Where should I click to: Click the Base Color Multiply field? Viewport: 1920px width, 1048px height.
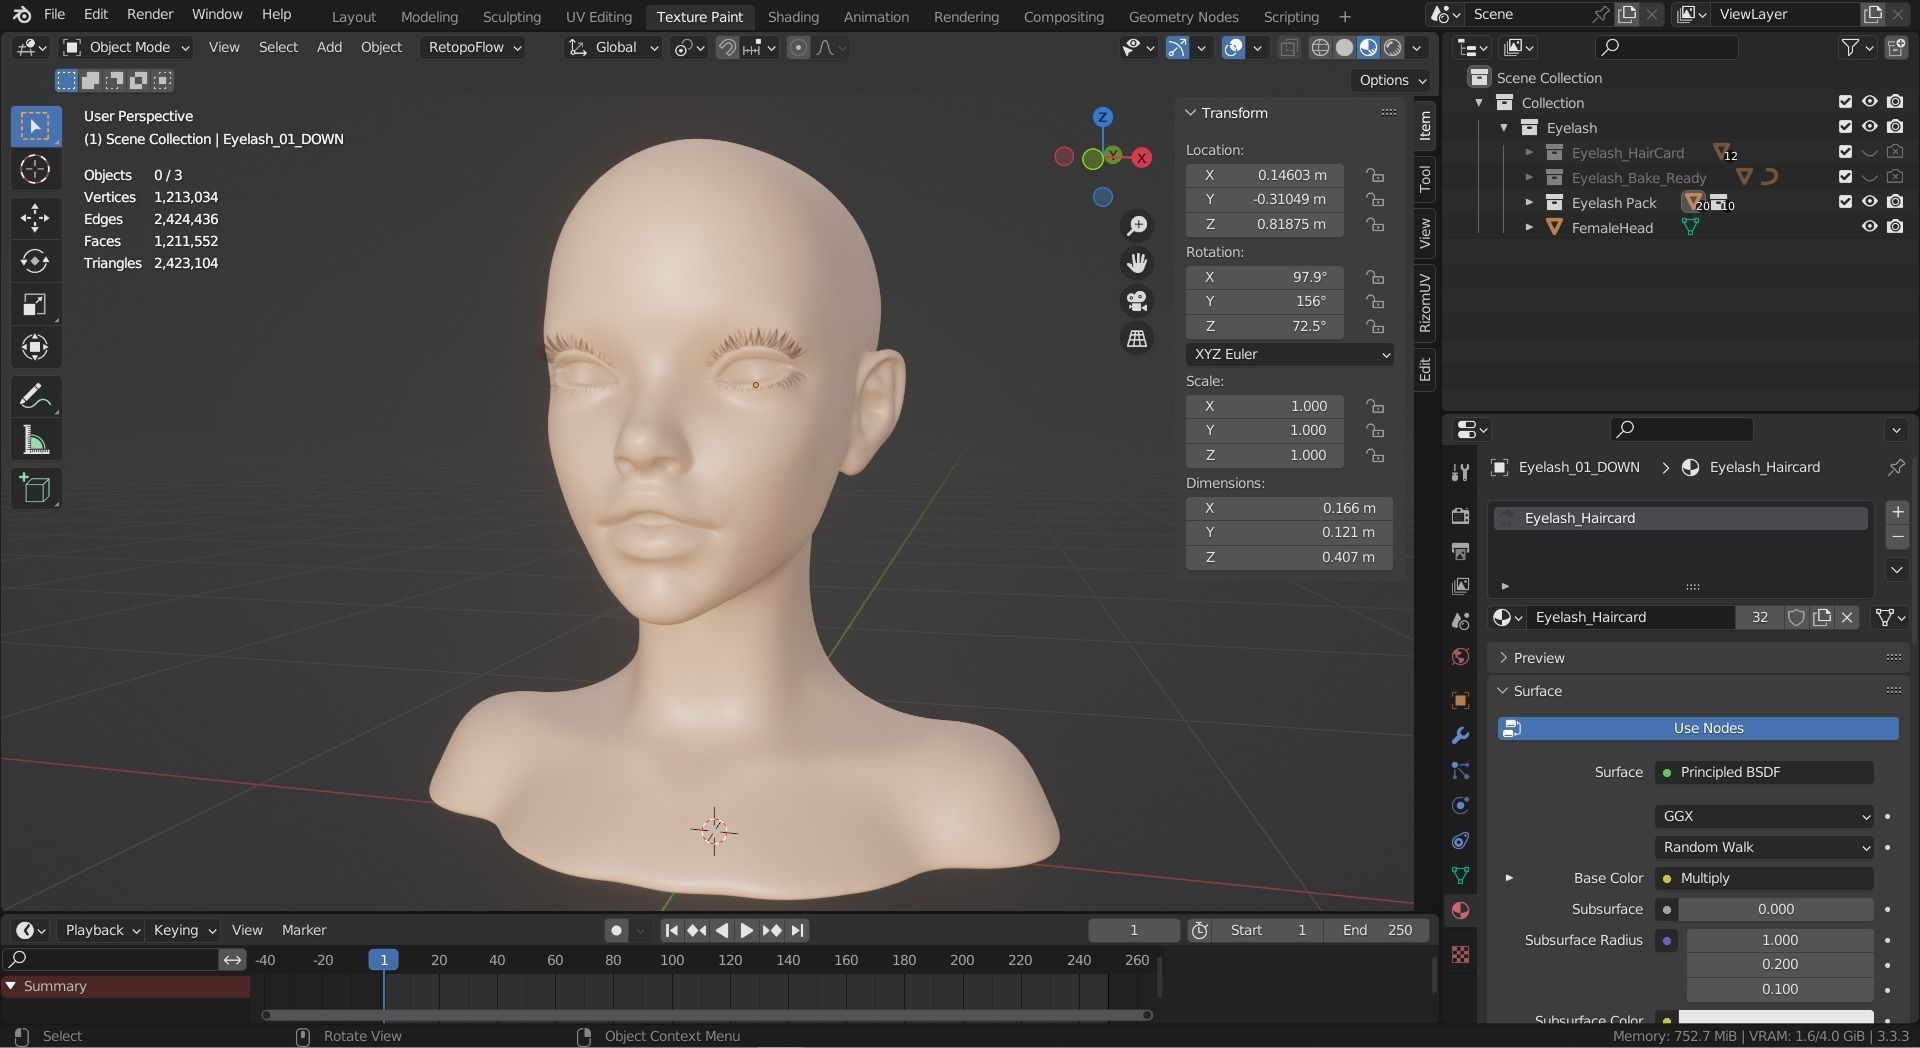pos(1764,878)
